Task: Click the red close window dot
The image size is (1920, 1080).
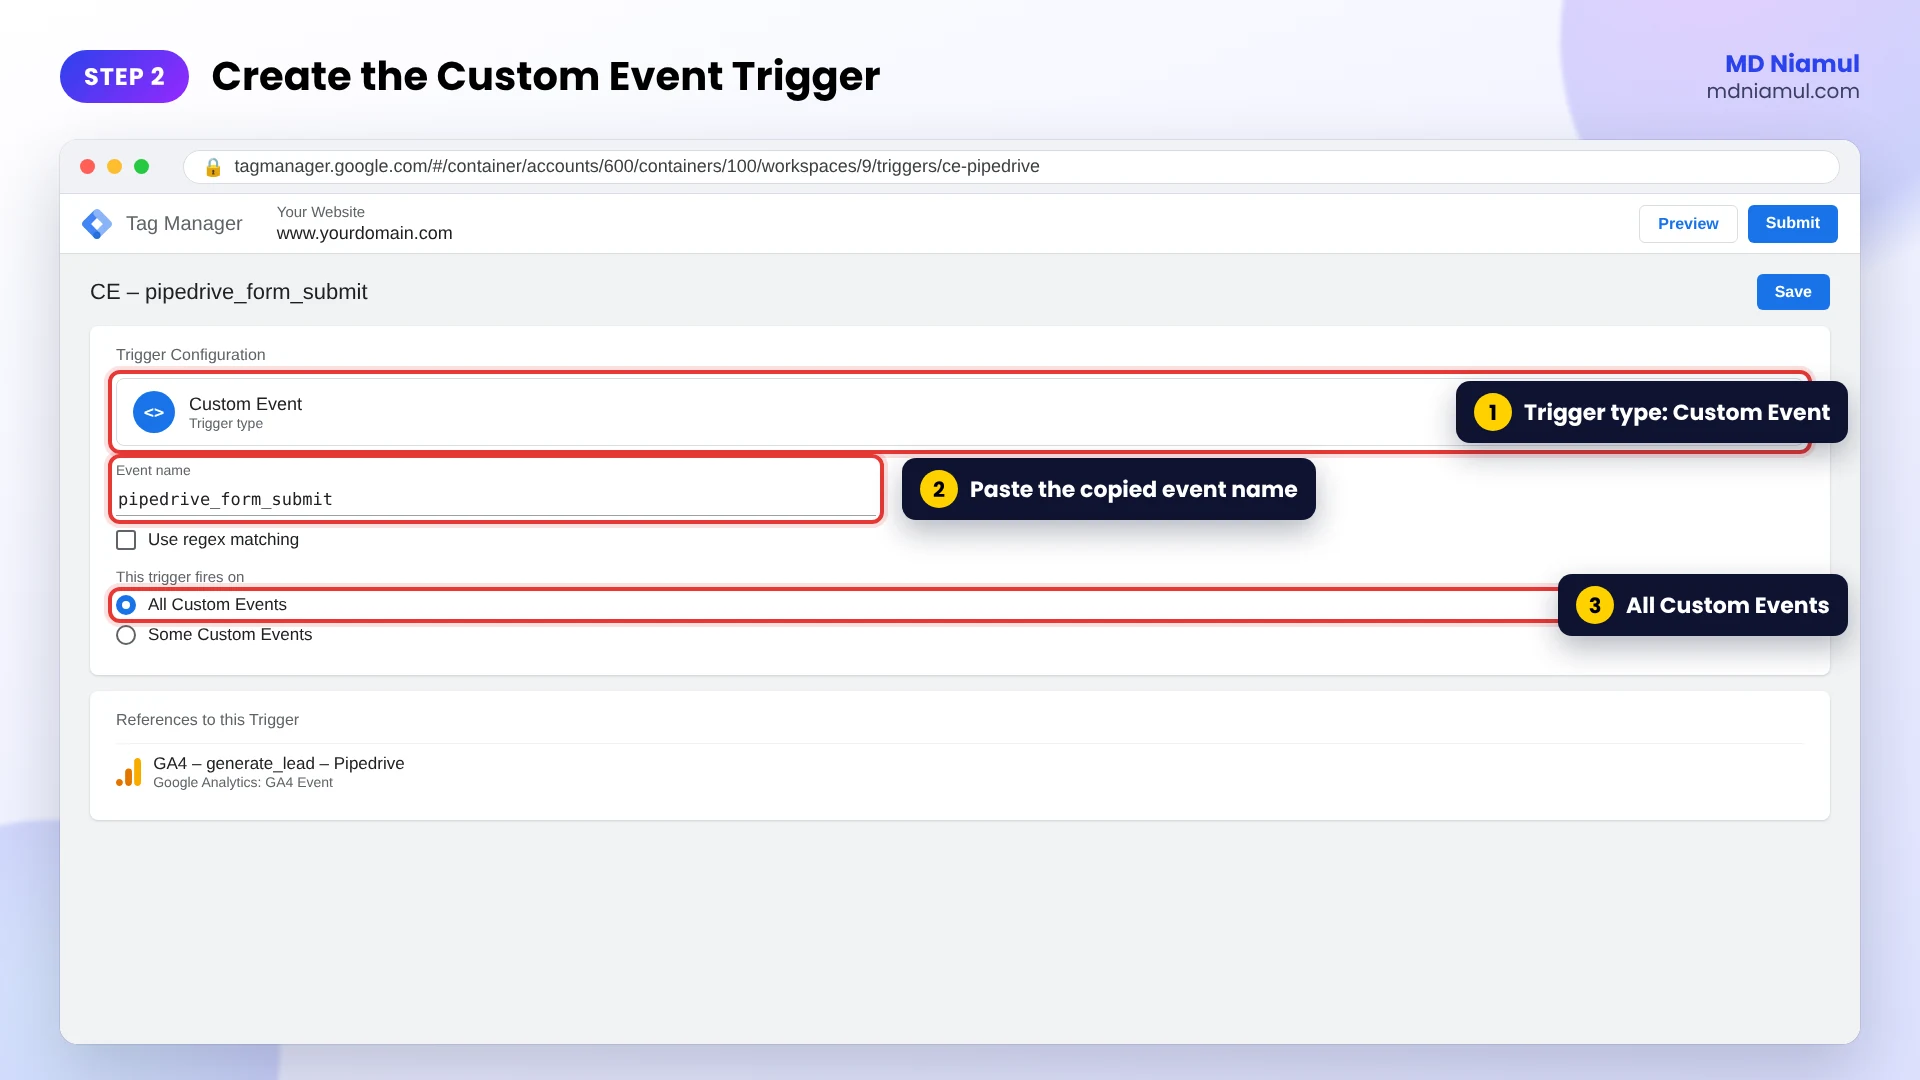Action: 87,167
